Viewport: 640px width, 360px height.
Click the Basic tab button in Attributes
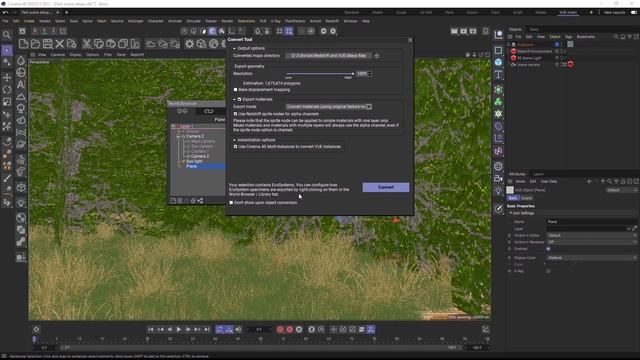coord(513,198)
